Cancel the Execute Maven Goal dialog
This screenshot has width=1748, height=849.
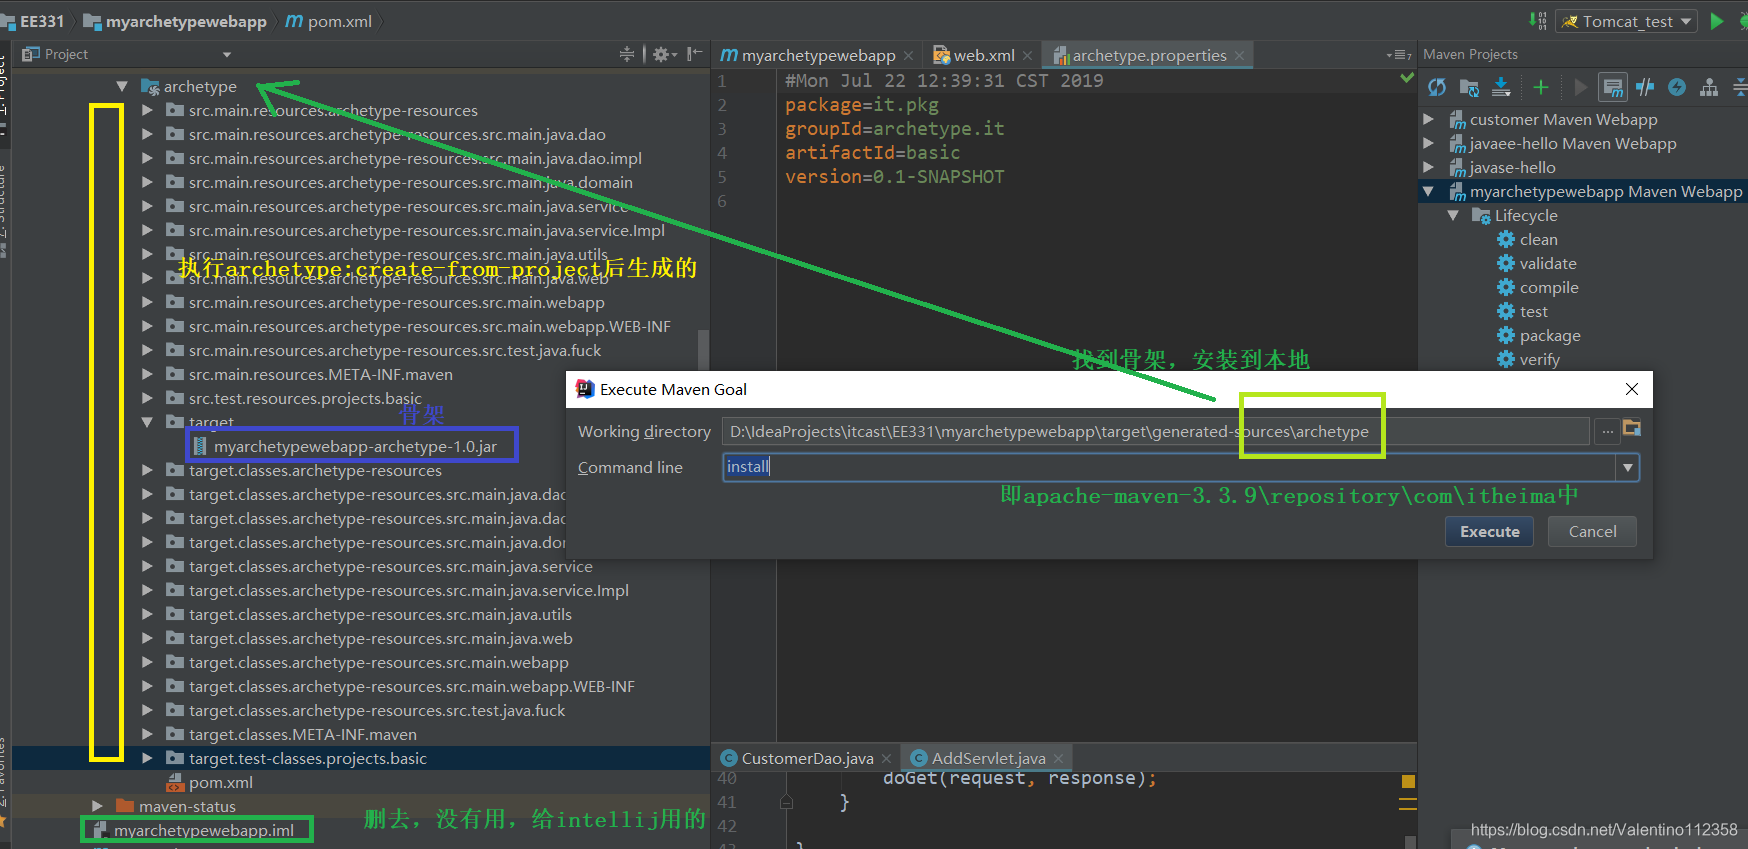[x=1592, y=532]
